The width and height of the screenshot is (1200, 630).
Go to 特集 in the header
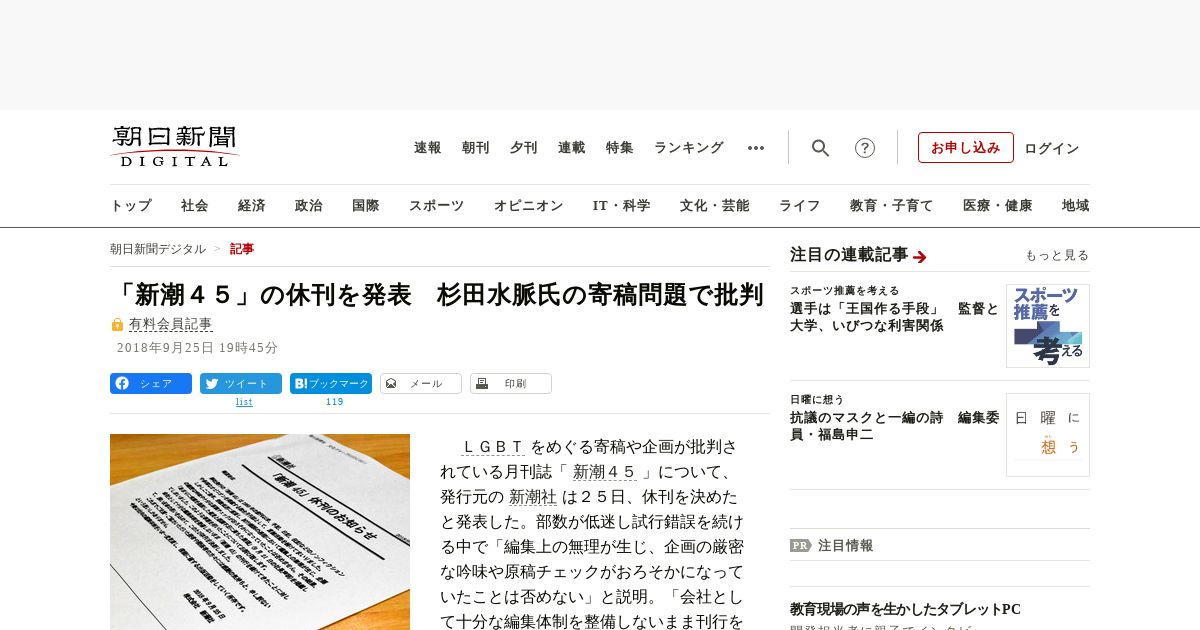coord(620,148)
